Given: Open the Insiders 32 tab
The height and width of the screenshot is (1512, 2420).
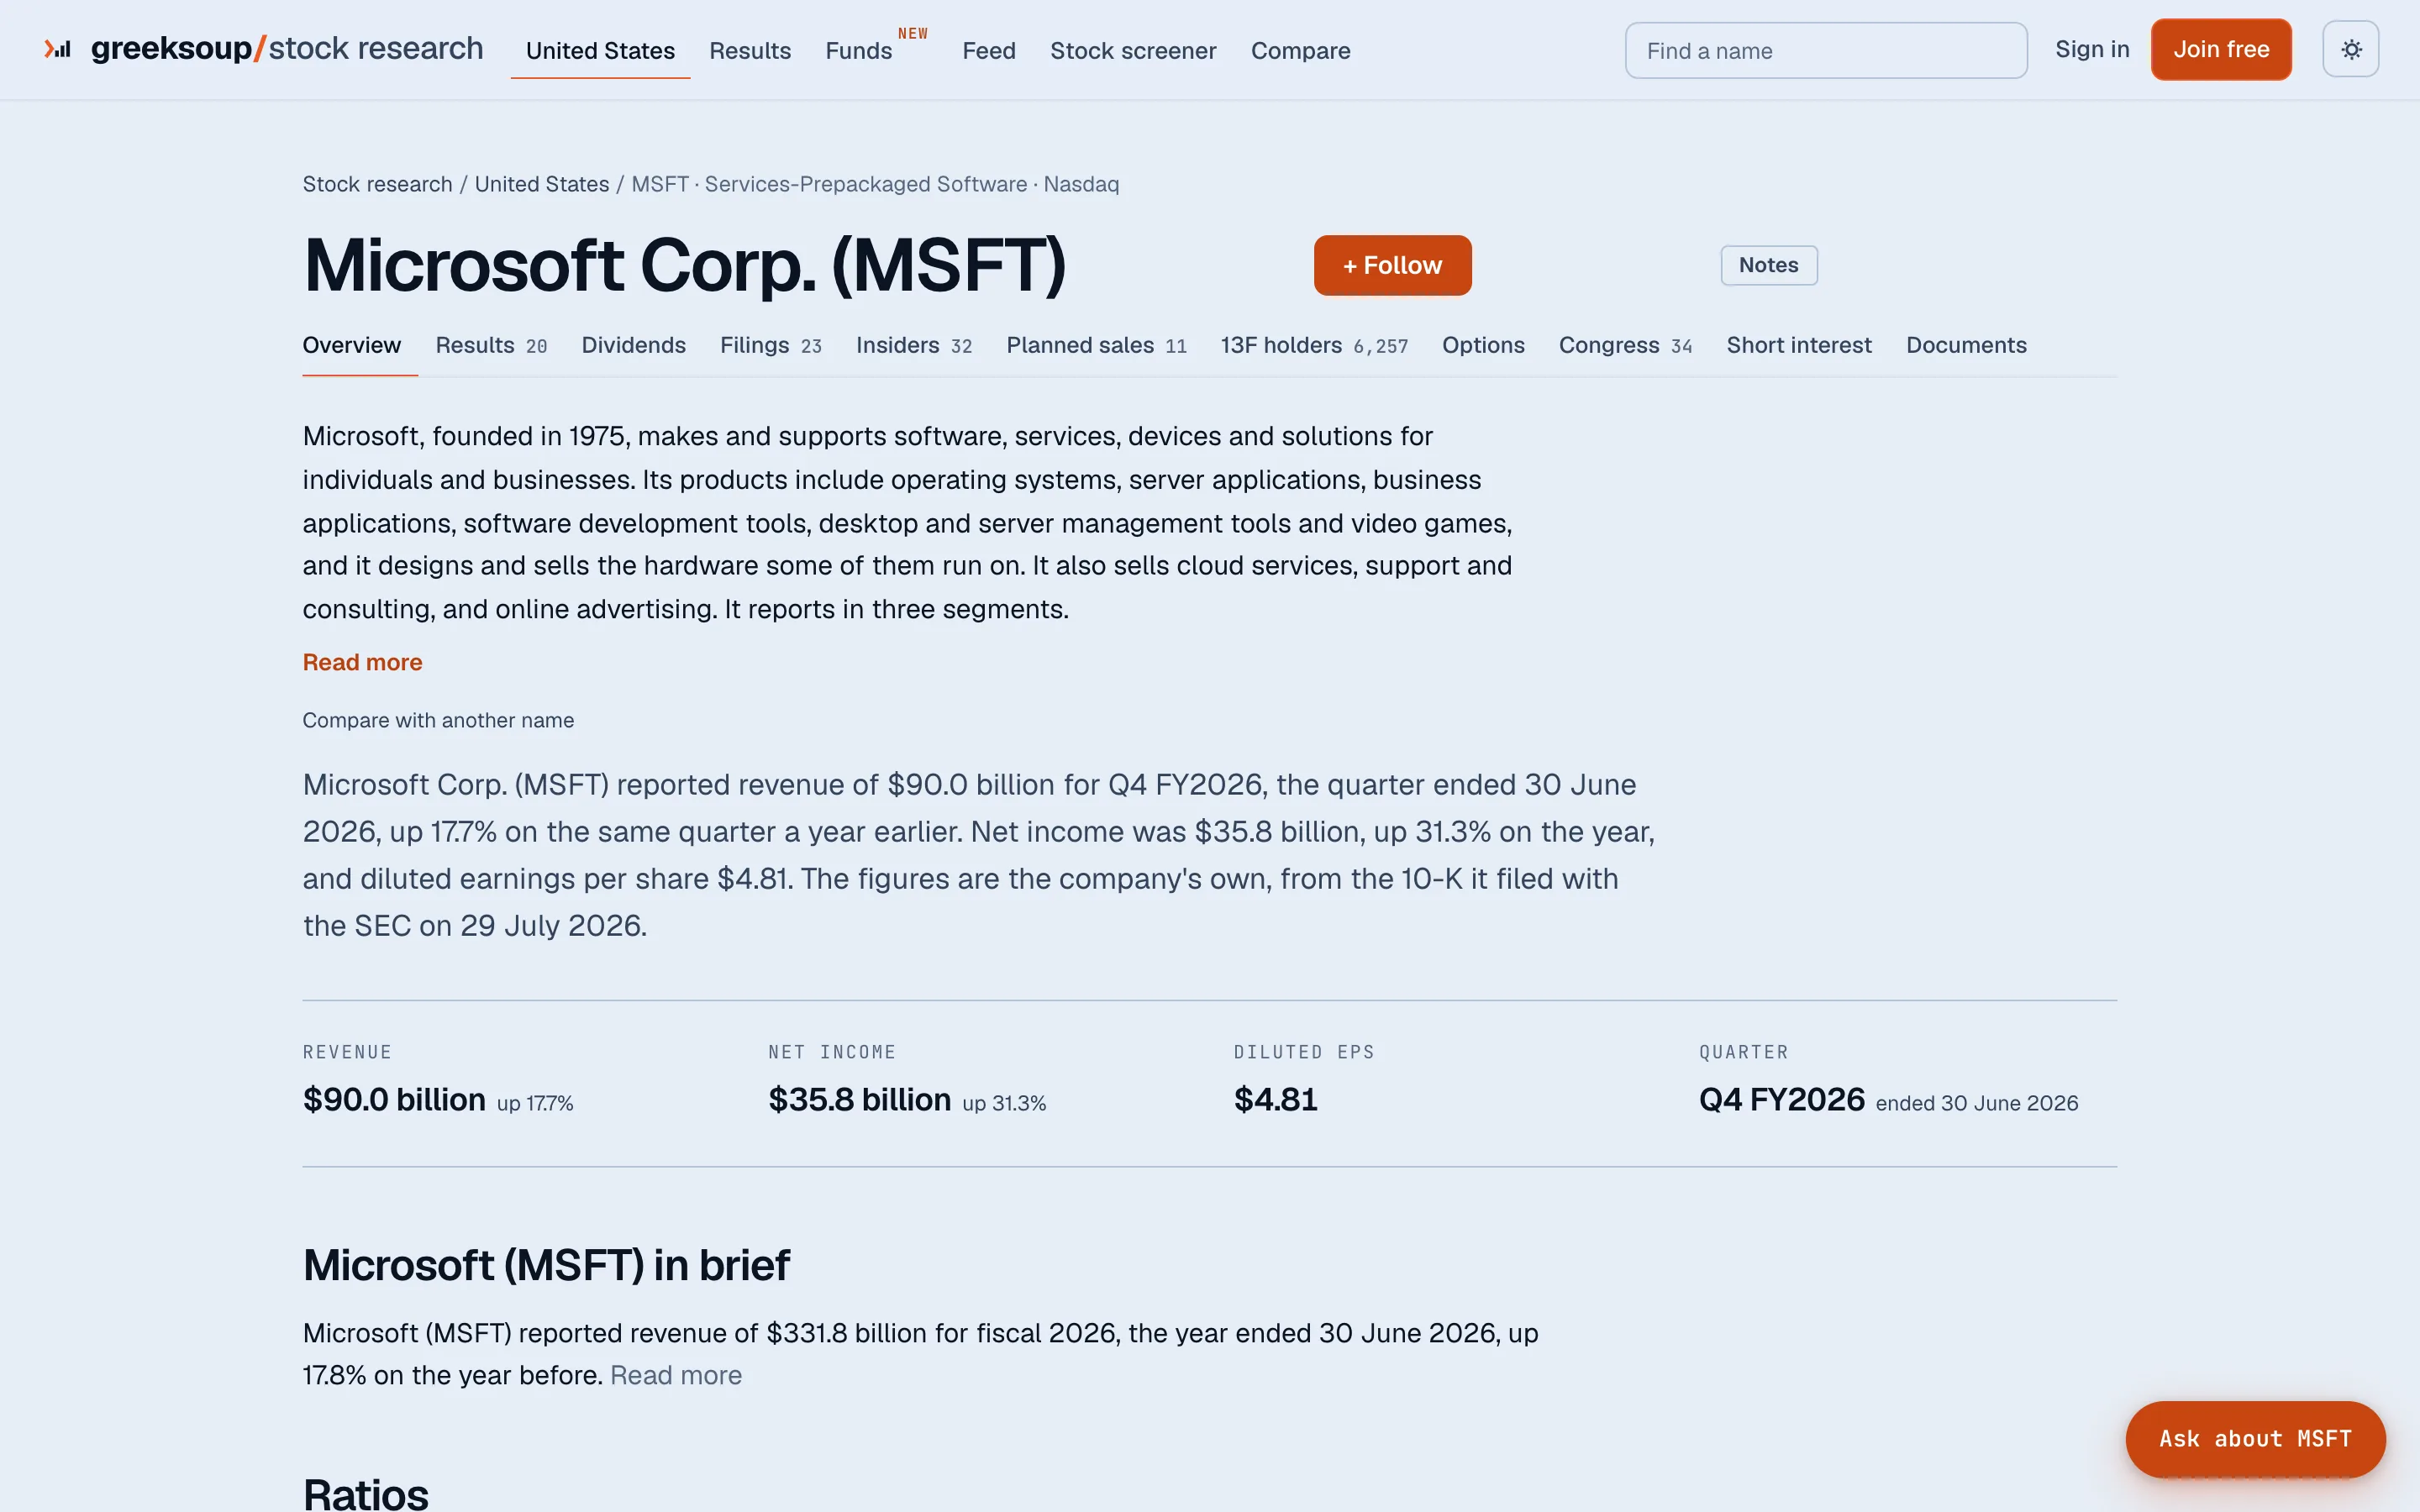Looking at the screenshot, I should (914, 345).
